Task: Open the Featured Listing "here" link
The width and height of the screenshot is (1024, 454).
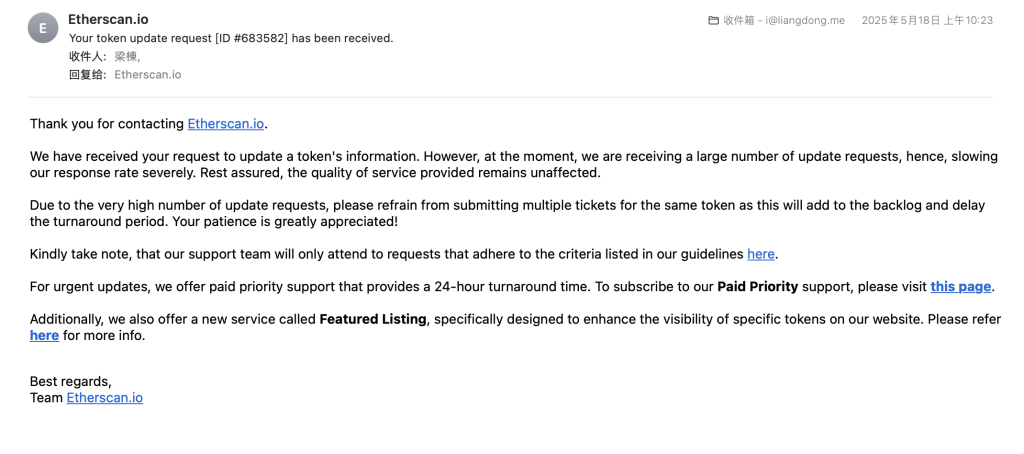Action: click(44, 336)
